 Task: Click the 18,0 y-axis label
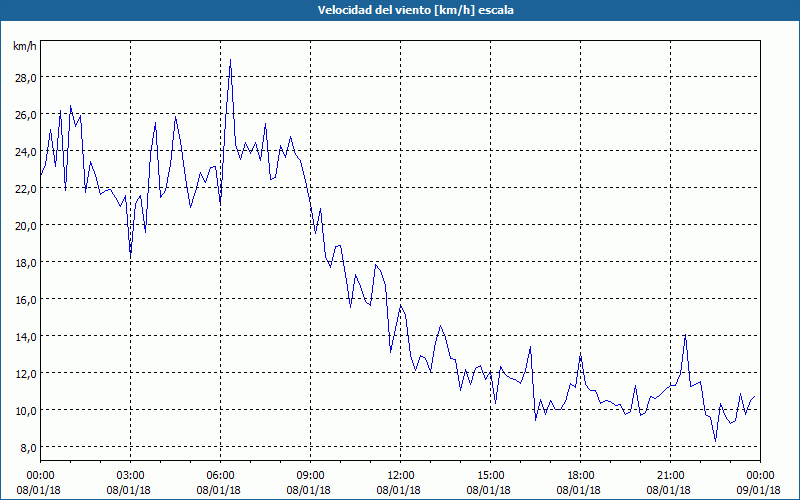point(26,263)
